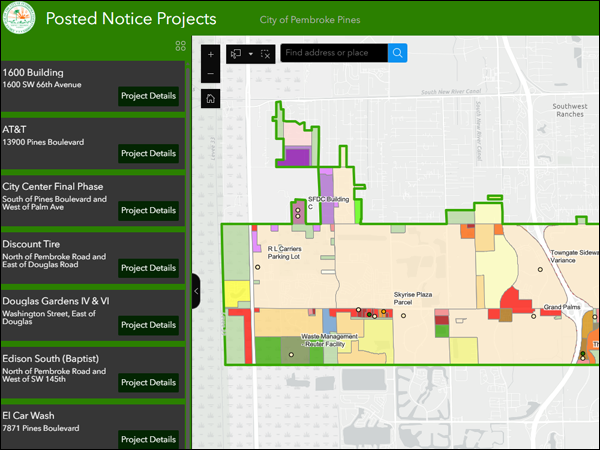Zoom out on the map
The image size is (600, 450).
tap(210, 74)
